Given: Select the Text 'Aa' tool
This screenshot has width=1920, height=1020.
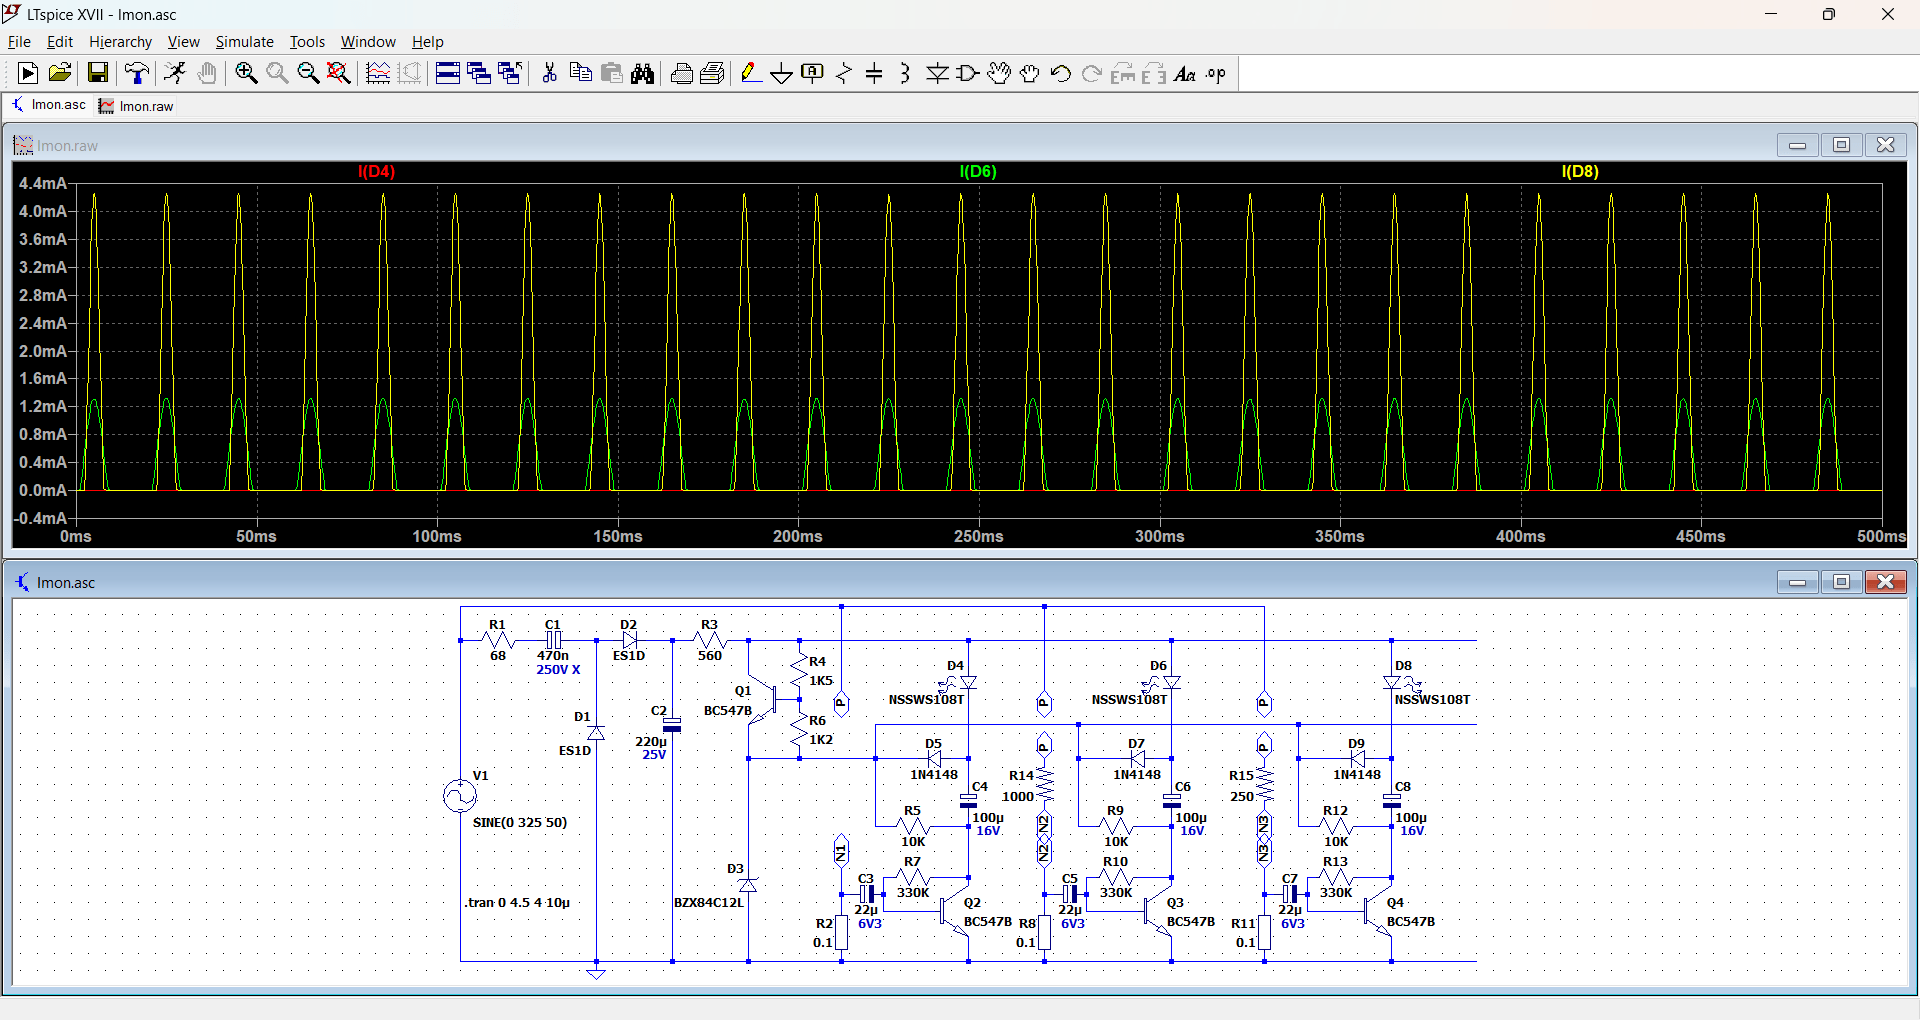Looking at the screenshot, I should point(1185,73).
